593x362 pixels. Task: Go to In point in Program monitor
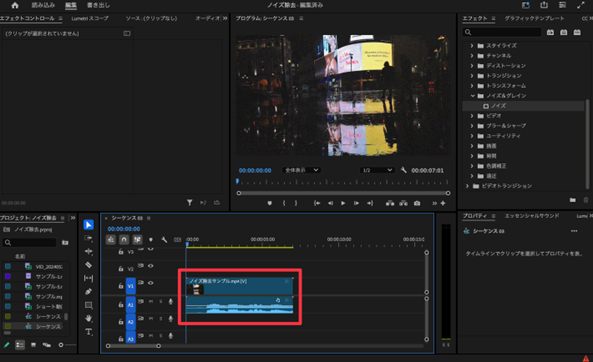[x=317, y=203]
